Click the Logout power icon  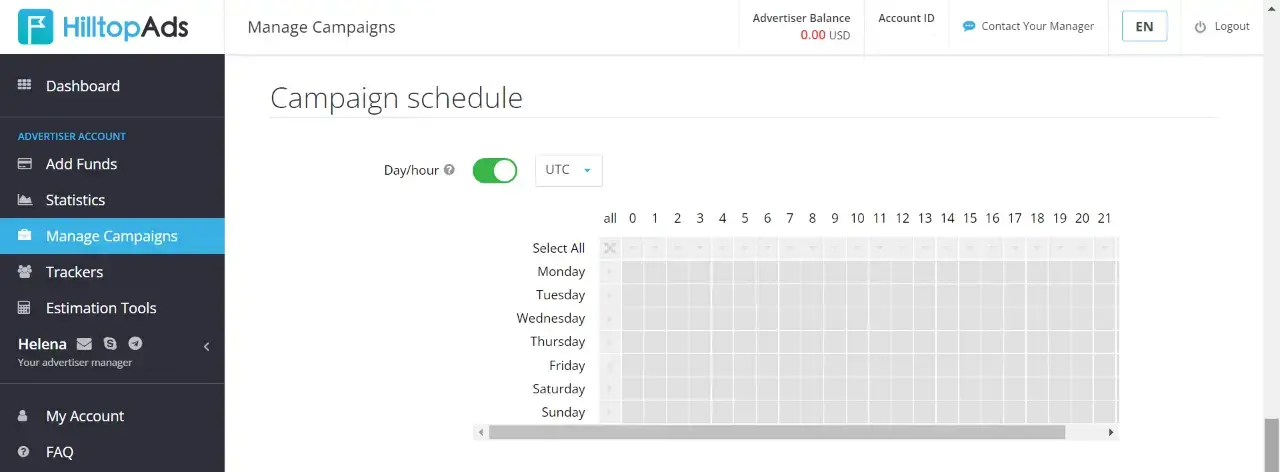1200,27
